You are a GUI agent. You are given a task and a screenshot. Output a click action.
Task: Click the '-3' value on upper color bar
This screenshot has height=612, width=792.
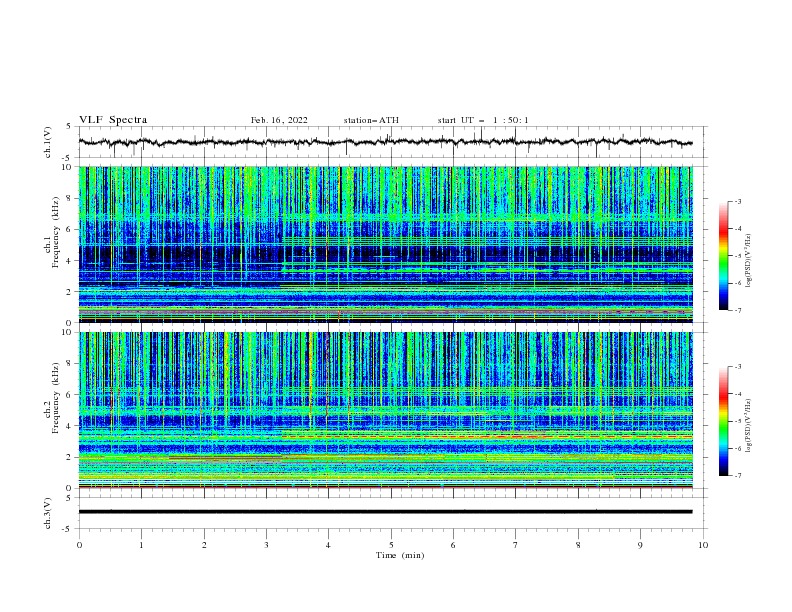point(738,201)
